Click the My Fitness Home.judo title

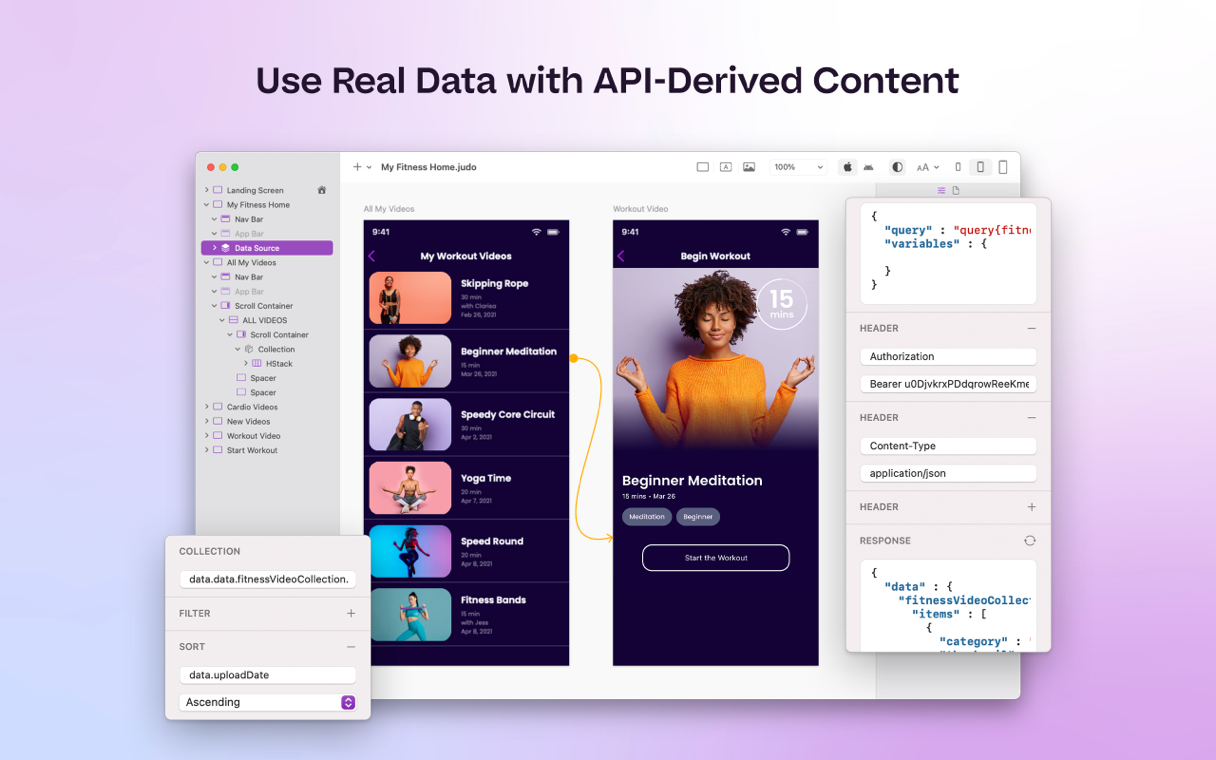click(x=428, y=167)
